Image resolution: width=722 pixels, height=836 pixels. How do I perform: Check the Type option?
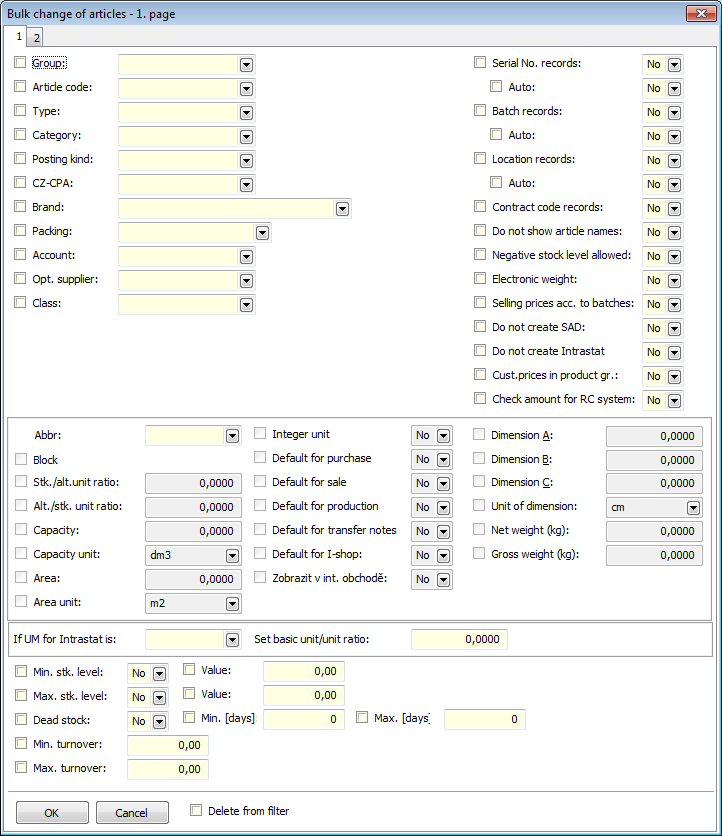20,110
